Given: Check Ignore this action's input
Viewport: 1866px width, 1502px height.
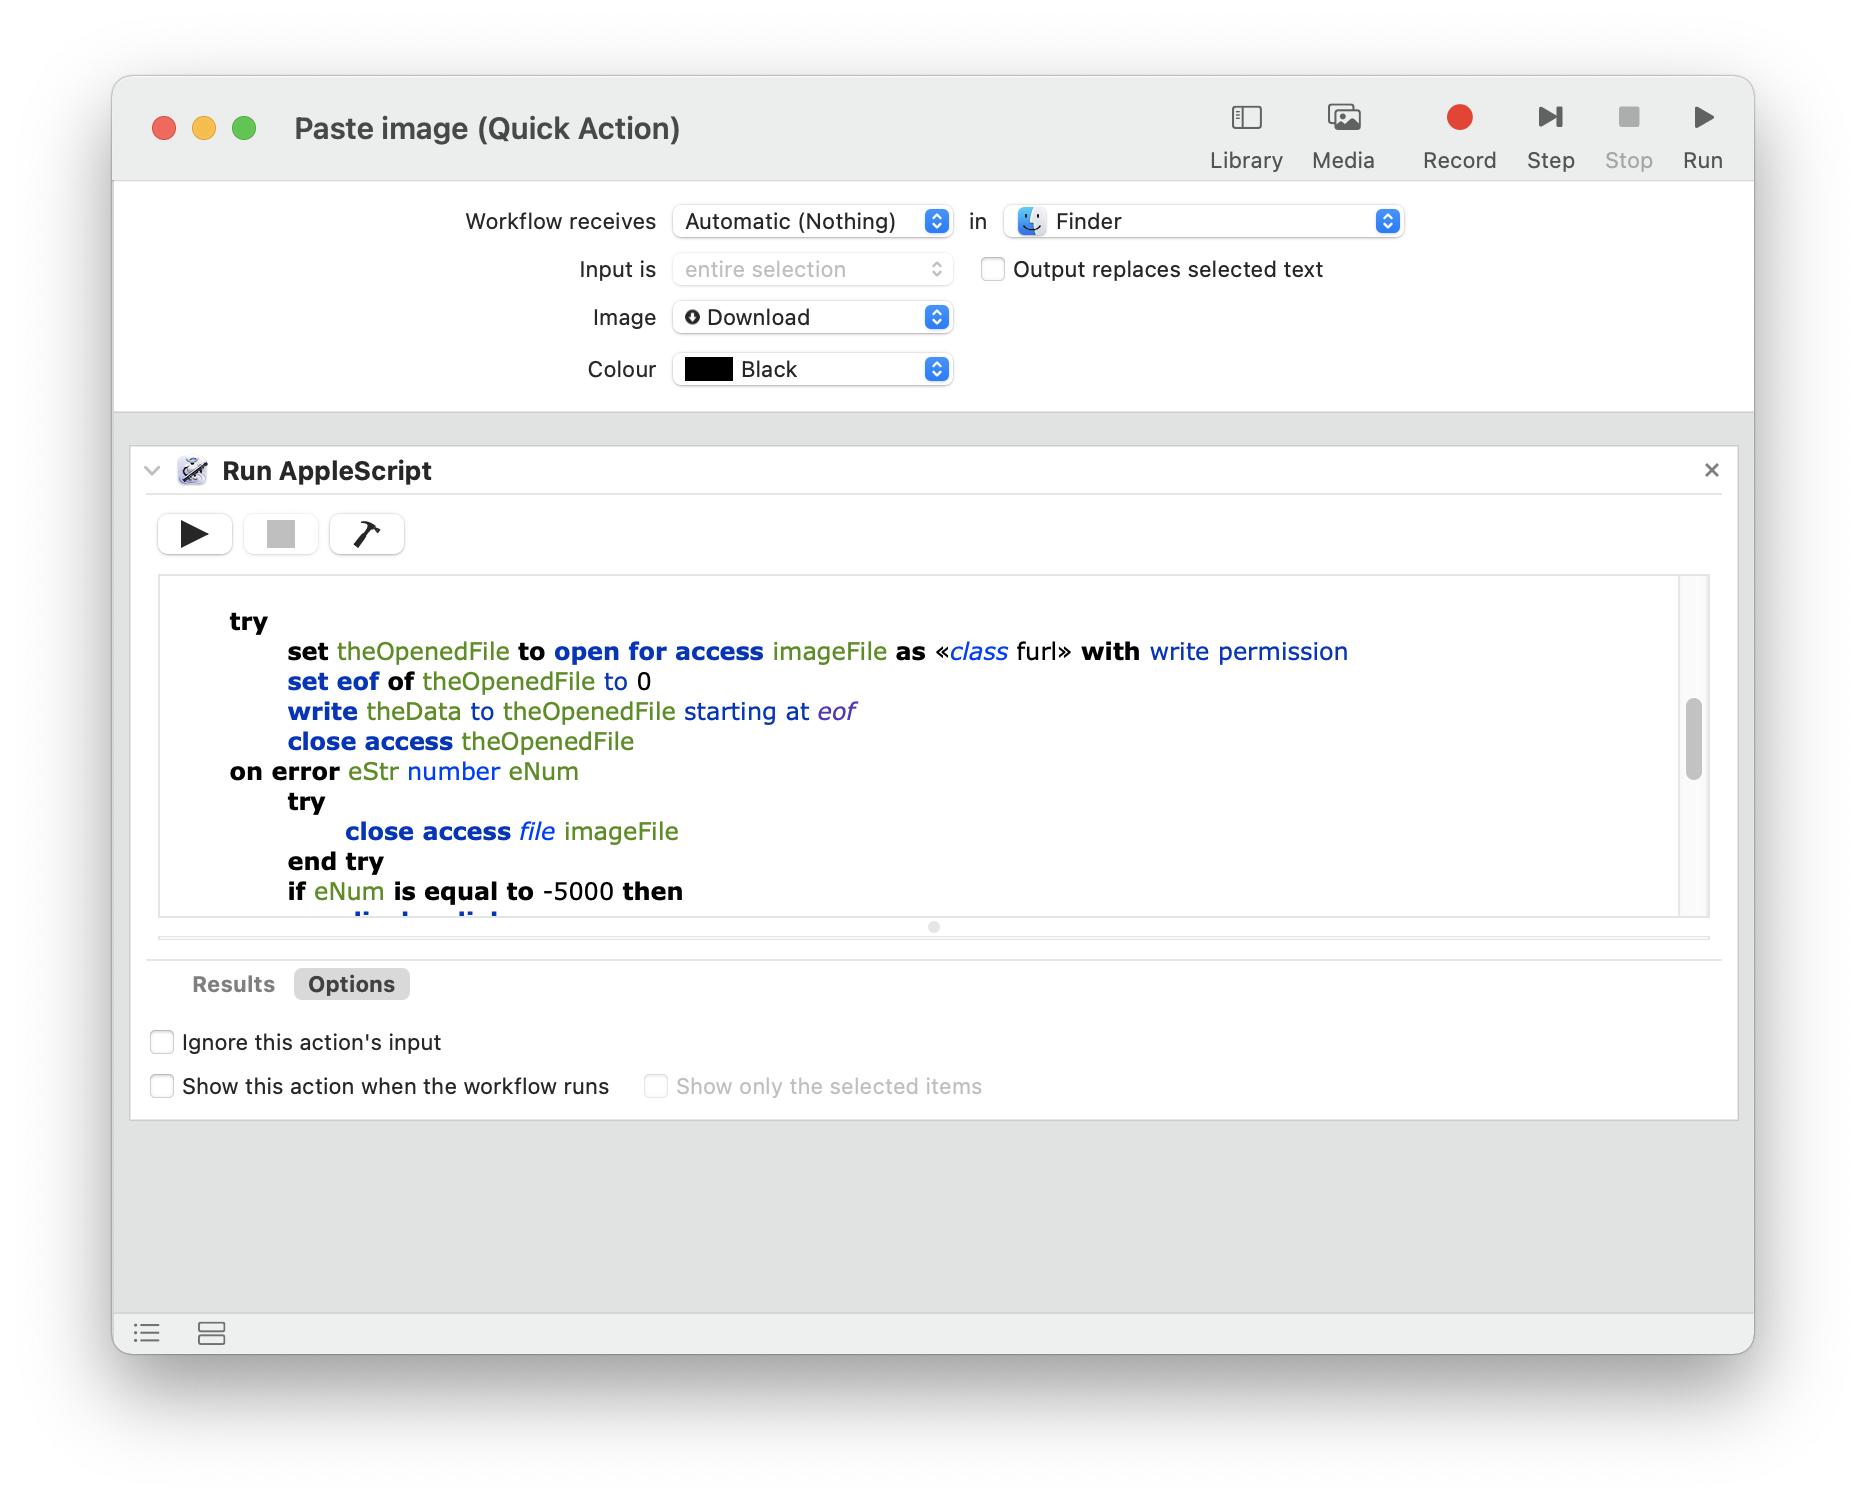Looking at the screenshot, I should click(x=162, y=1041).
